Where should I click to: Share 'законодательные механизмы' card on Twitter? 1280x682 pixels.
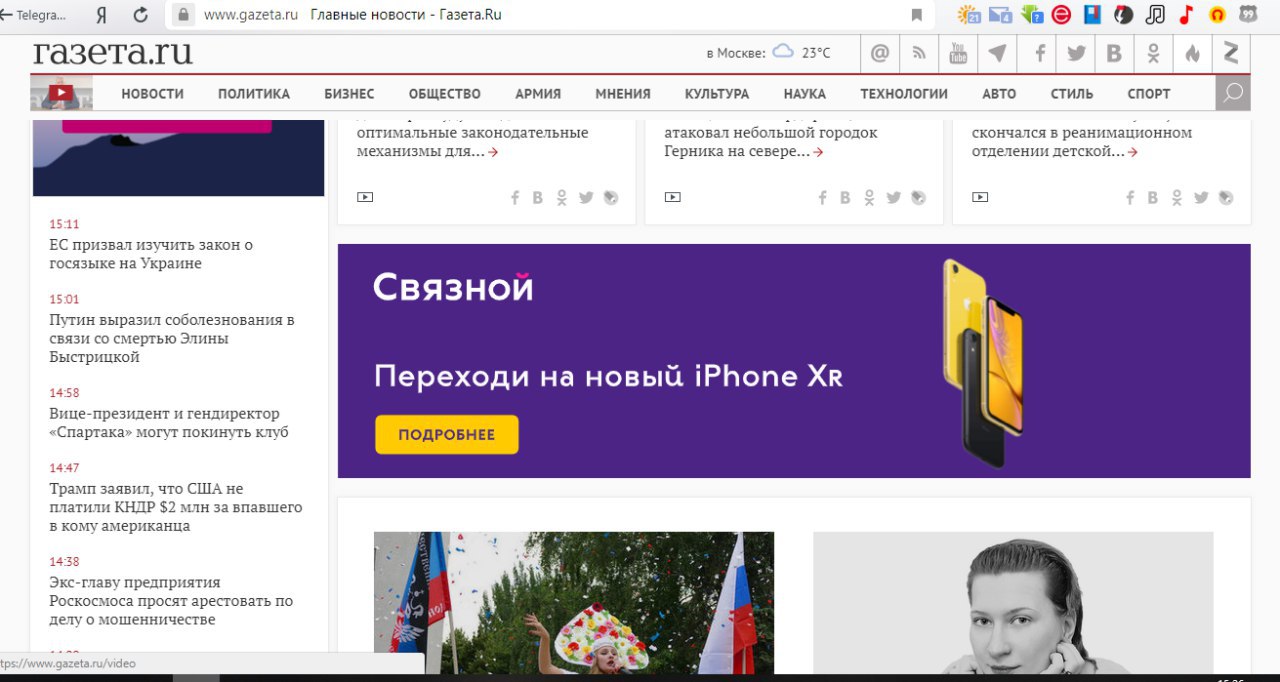pos(586,198)
